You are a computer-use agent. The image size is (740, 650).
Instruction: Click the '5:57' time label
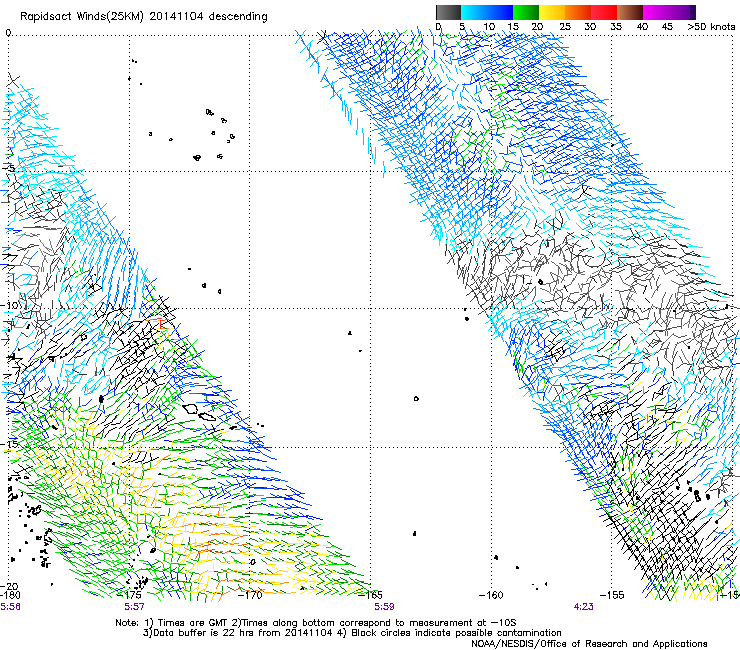coord(134,607)
